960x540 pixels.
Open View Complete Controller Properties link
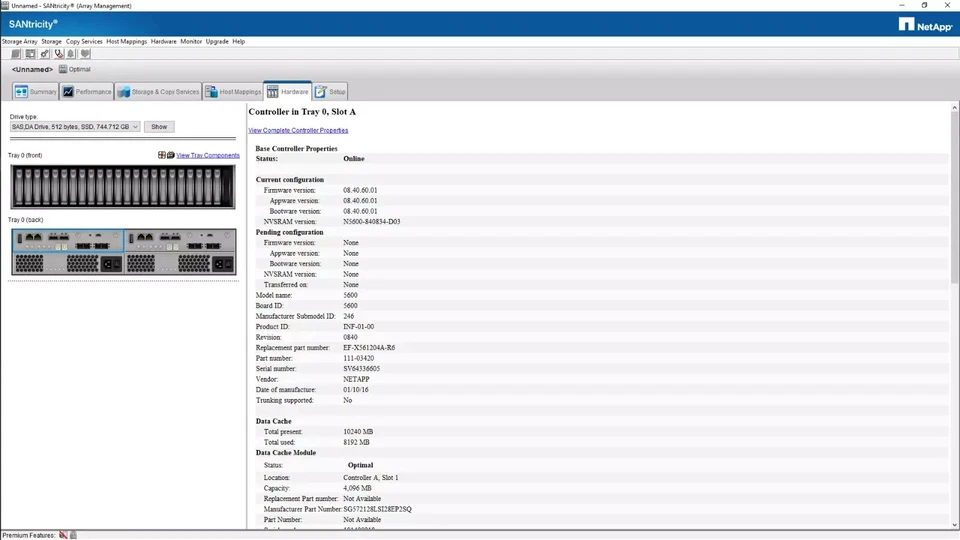298,130
